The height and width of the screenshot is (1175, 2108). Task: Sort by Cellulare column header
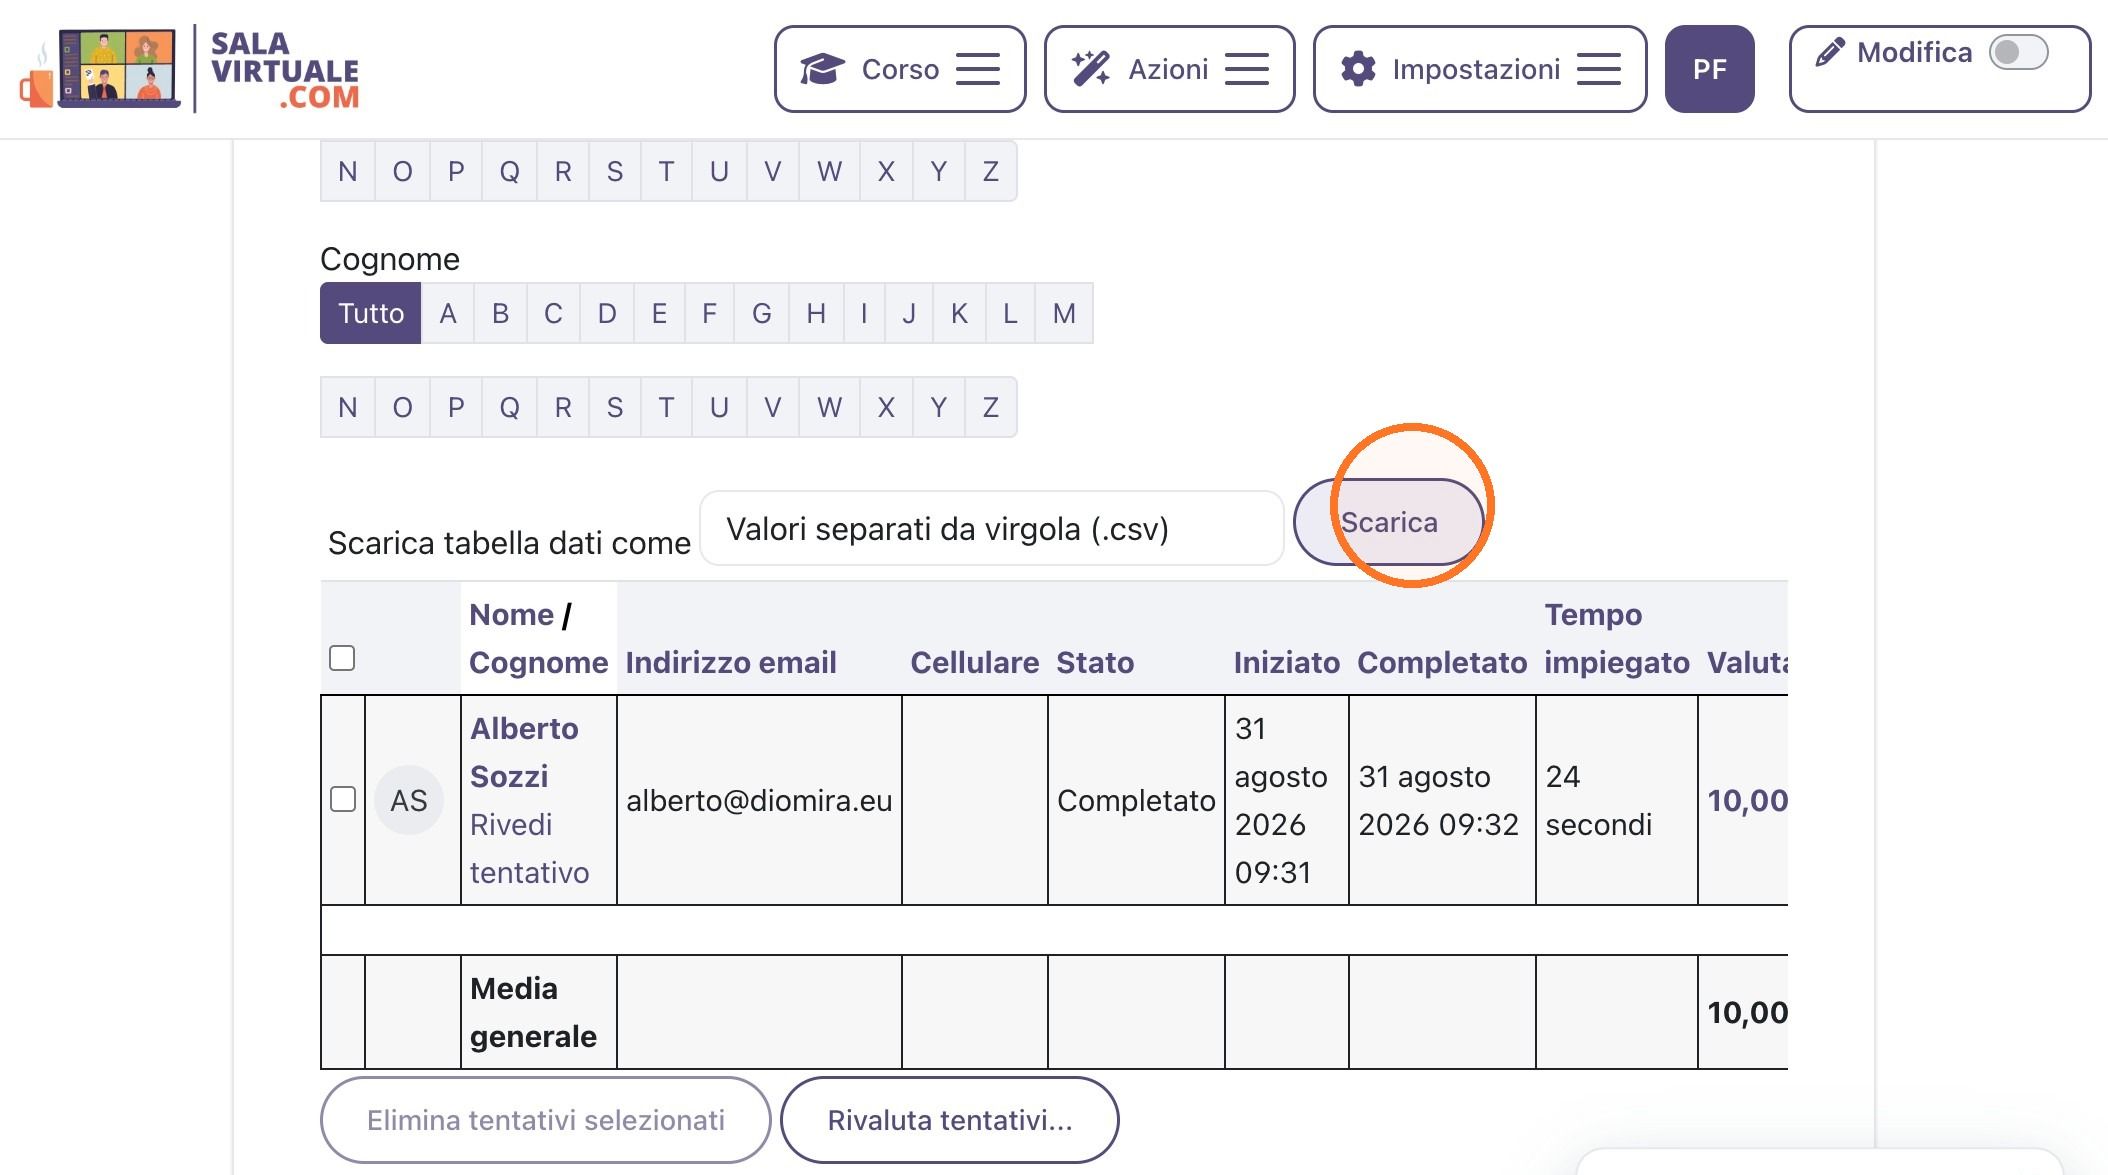click(x=974, y=662)
